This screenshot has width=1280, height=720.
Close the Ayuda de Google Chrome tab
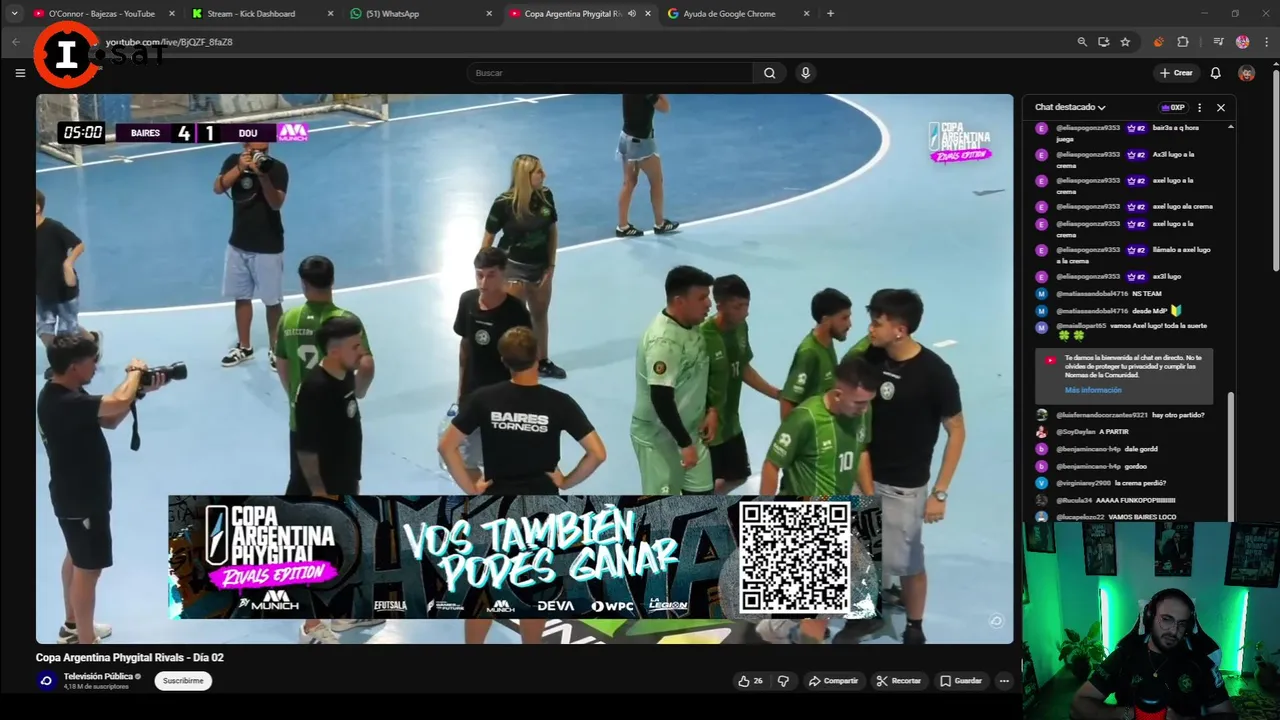click(x=807, y=14)
